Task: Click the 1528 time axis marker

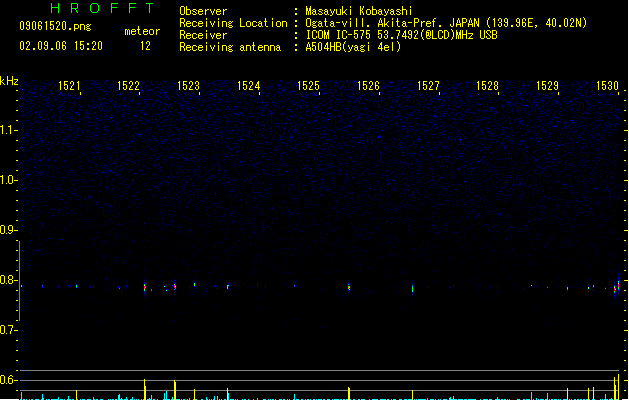Action: [x=487, y=86]
